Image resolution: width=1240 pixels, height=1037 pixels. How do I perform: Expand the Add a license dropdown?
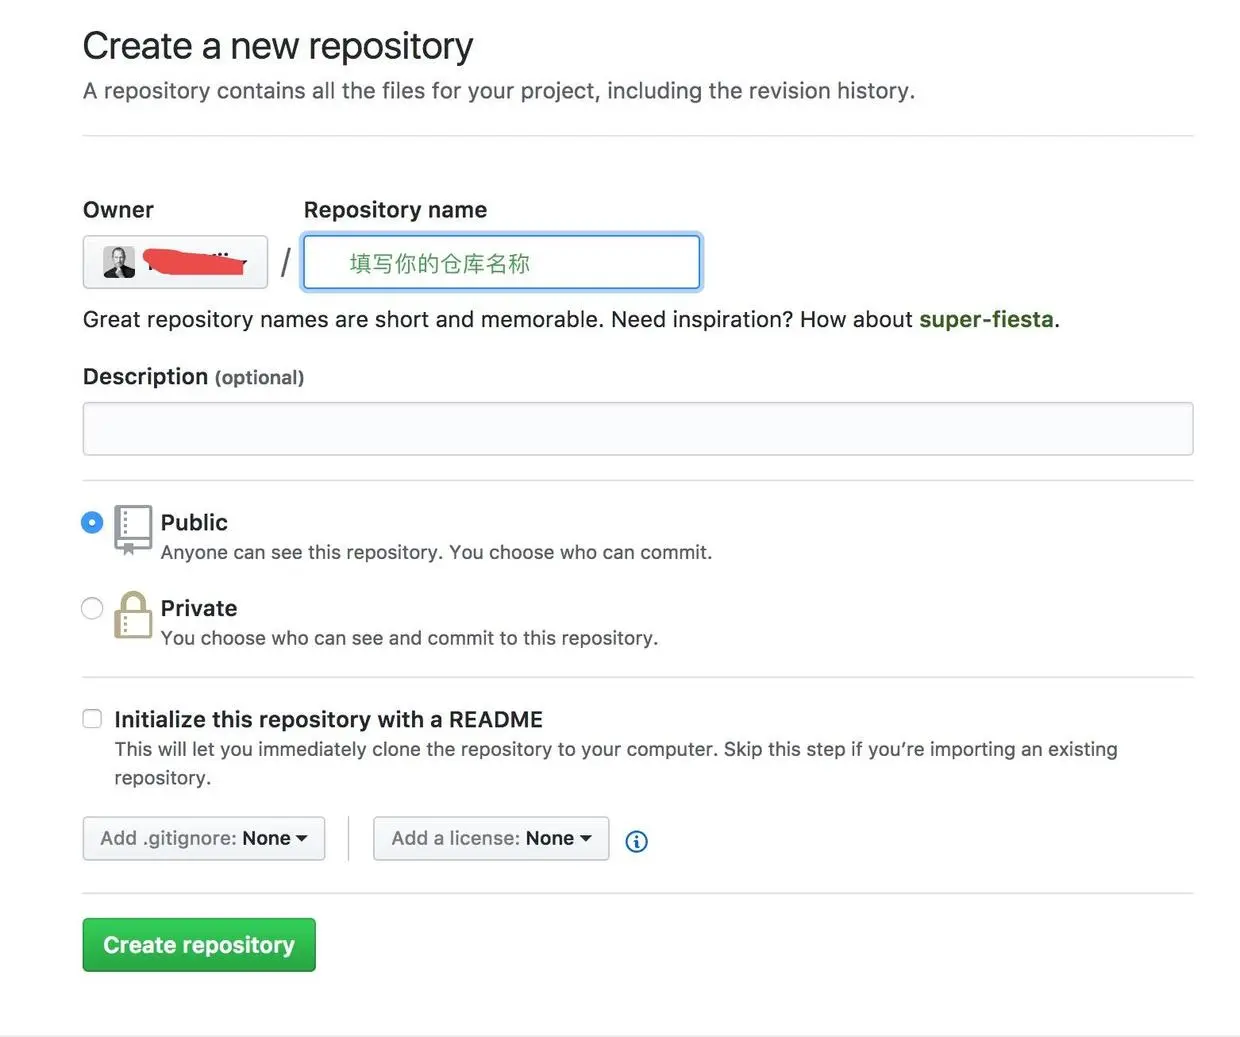click(491, 838)
